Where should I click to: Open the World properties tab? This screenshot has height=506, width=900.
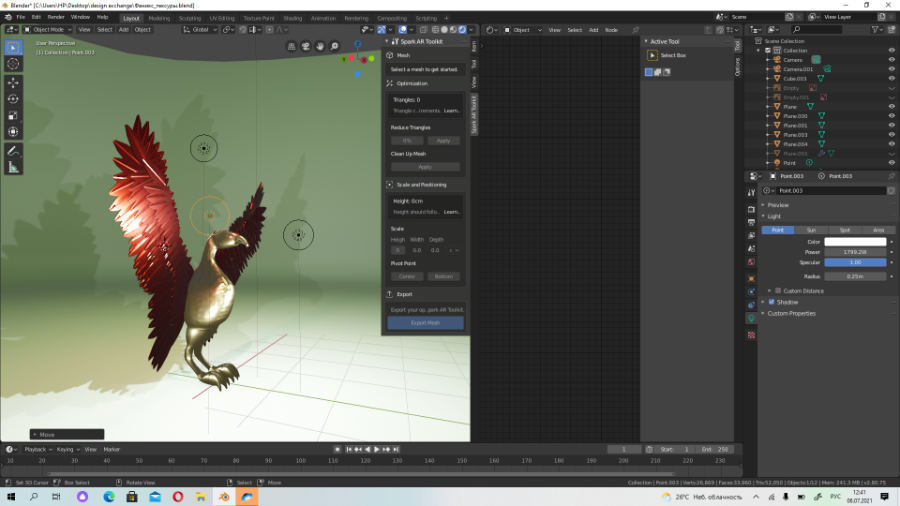click(x=751, y=262)
